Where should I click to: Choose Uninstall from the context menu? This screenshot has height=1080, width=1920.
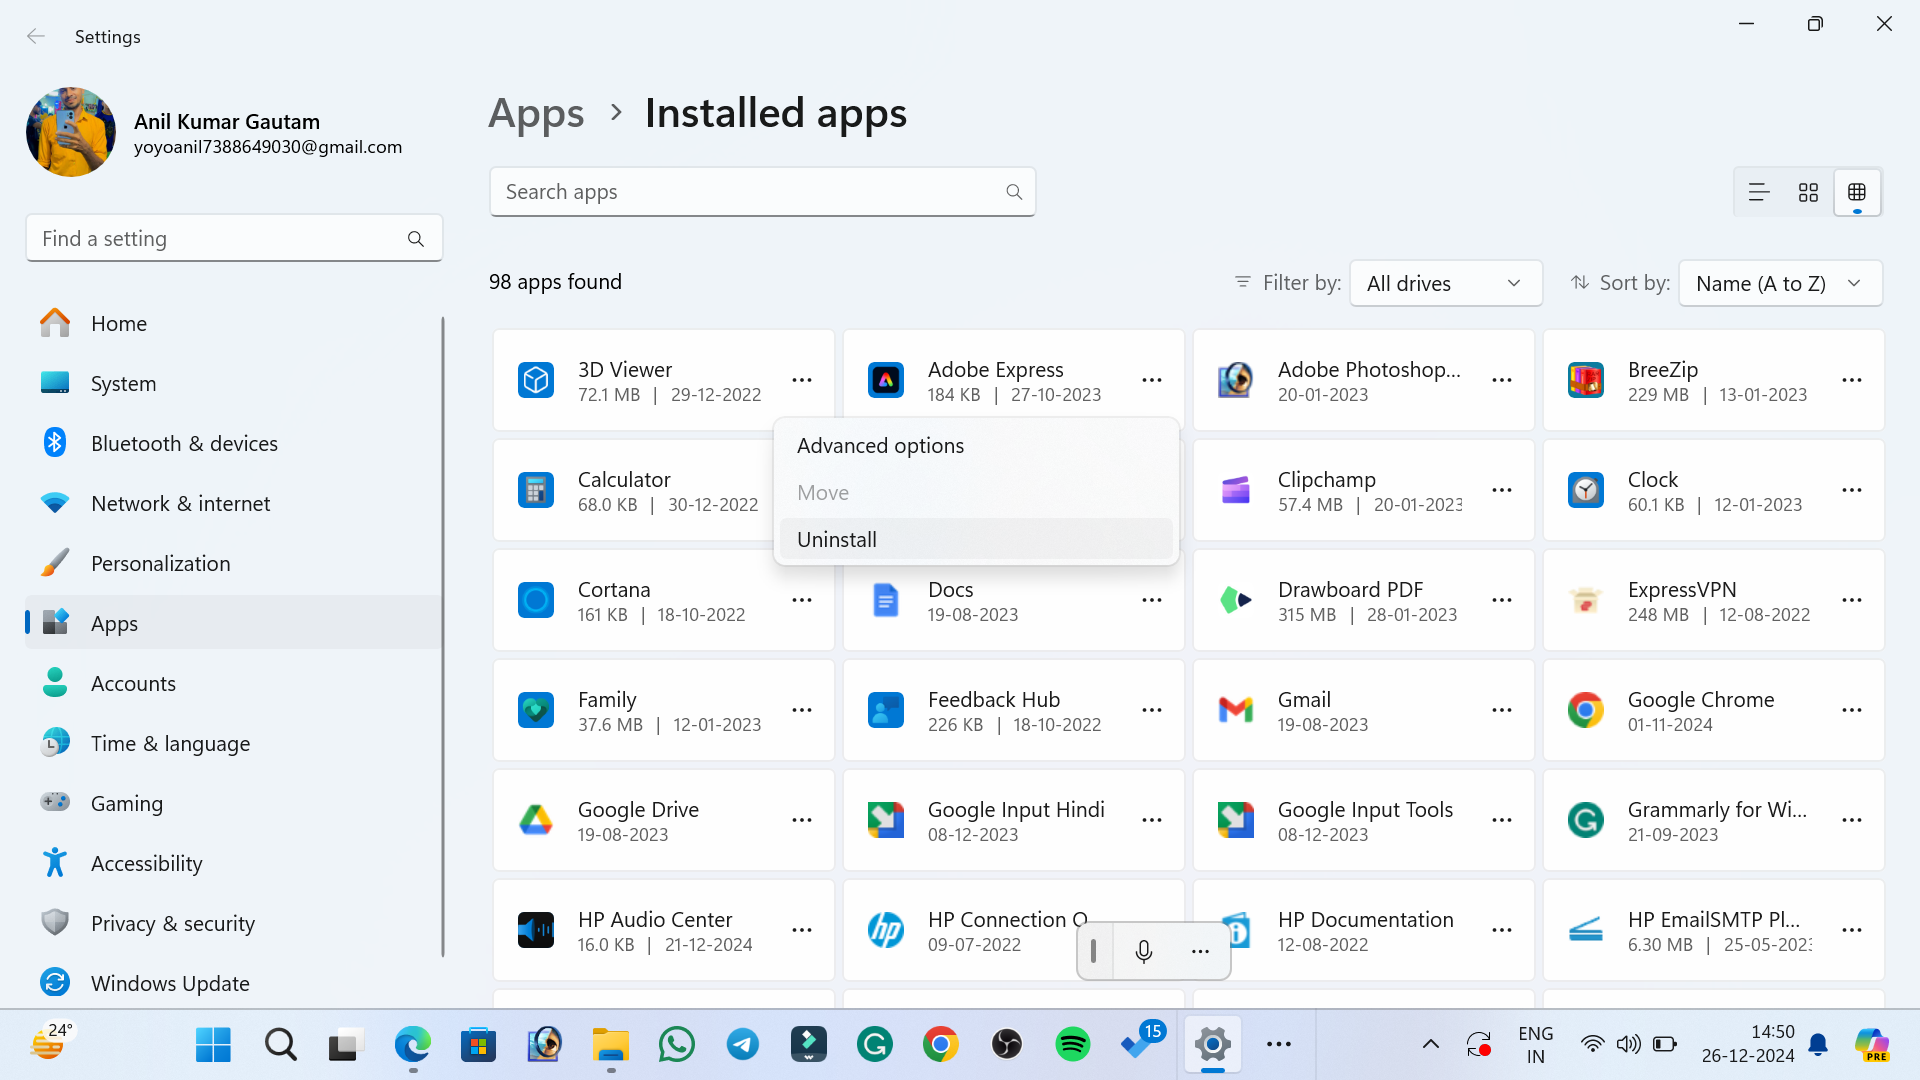click(976, 540)
